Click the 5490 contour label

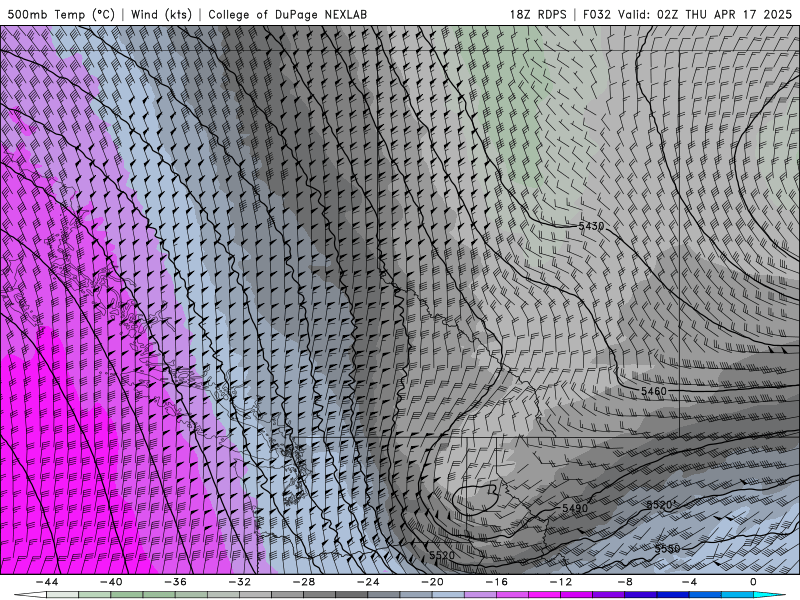click(575, 508)
